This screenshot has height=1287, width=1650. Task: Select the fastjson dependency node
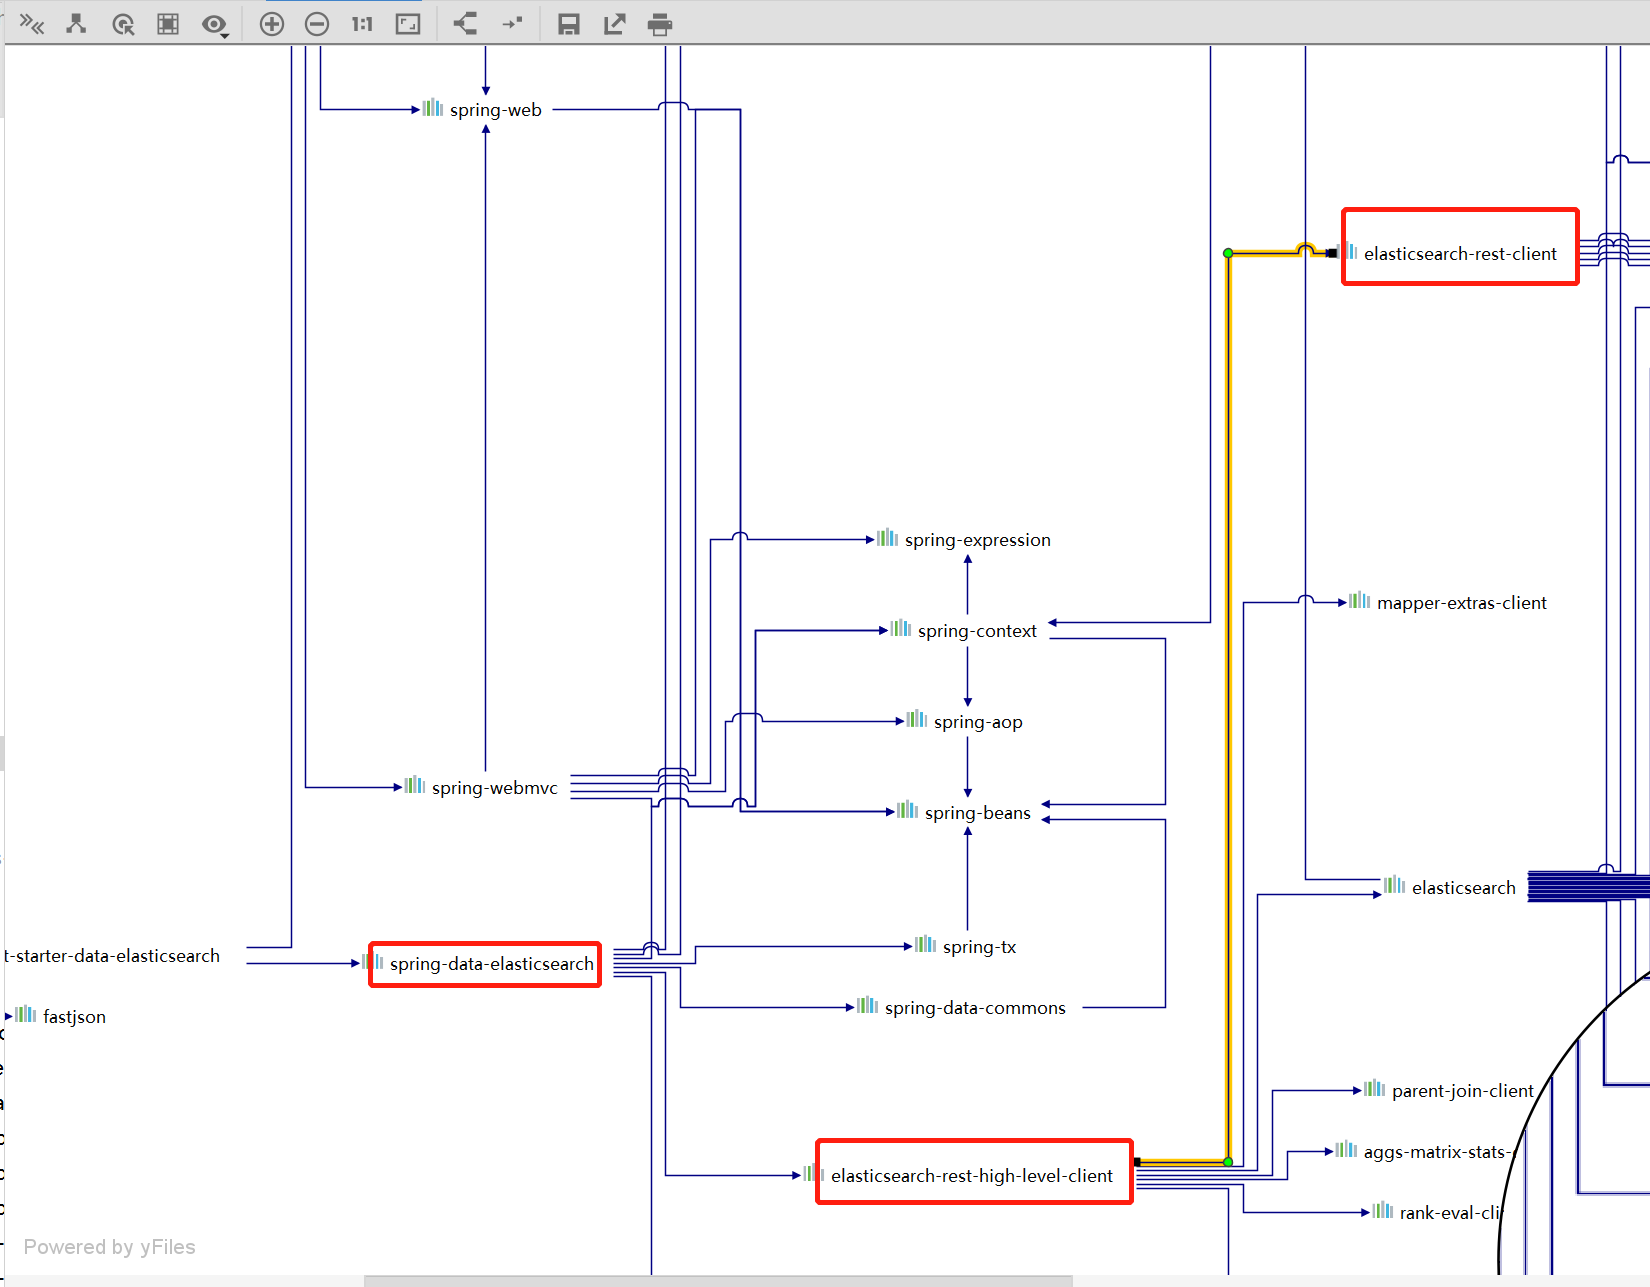tap(73, 1017)
